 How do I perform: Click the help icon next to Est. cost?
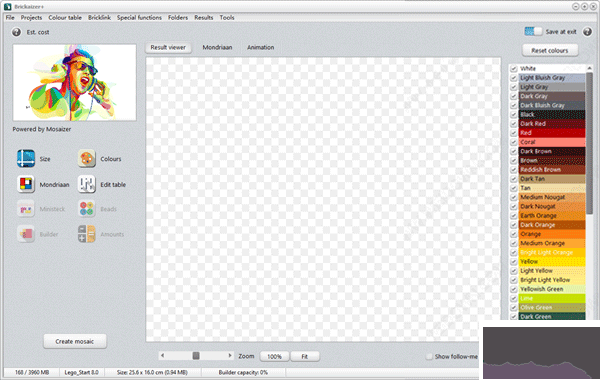pyautogui.click(x=16, y=32)
